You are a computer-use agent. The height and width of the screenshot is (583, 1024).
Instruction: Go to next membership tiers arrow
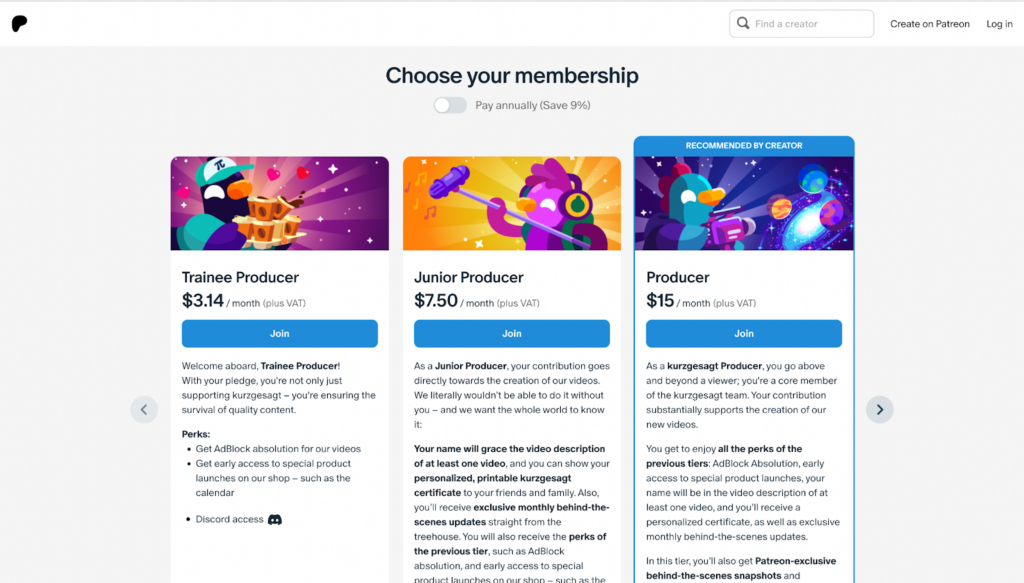(x=880, y=409)
